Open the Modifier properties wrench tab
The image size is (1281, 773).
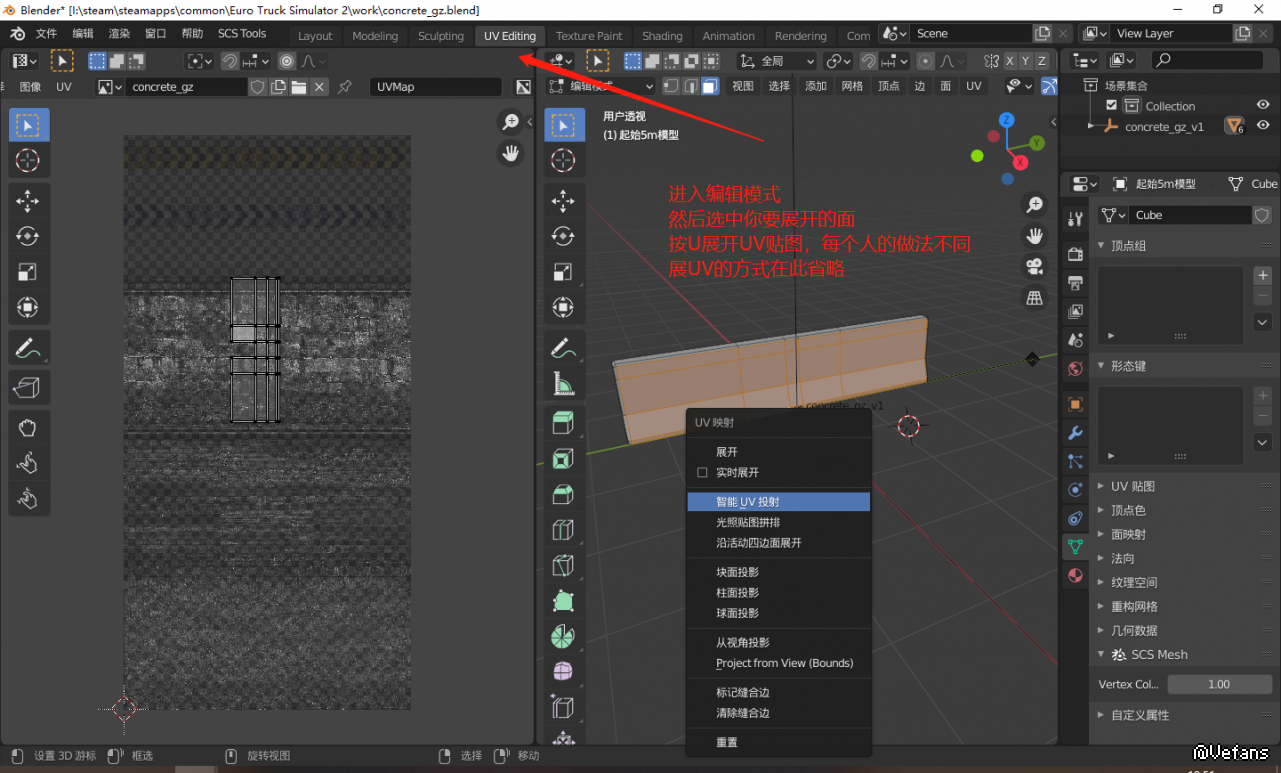coord(1075,433)
